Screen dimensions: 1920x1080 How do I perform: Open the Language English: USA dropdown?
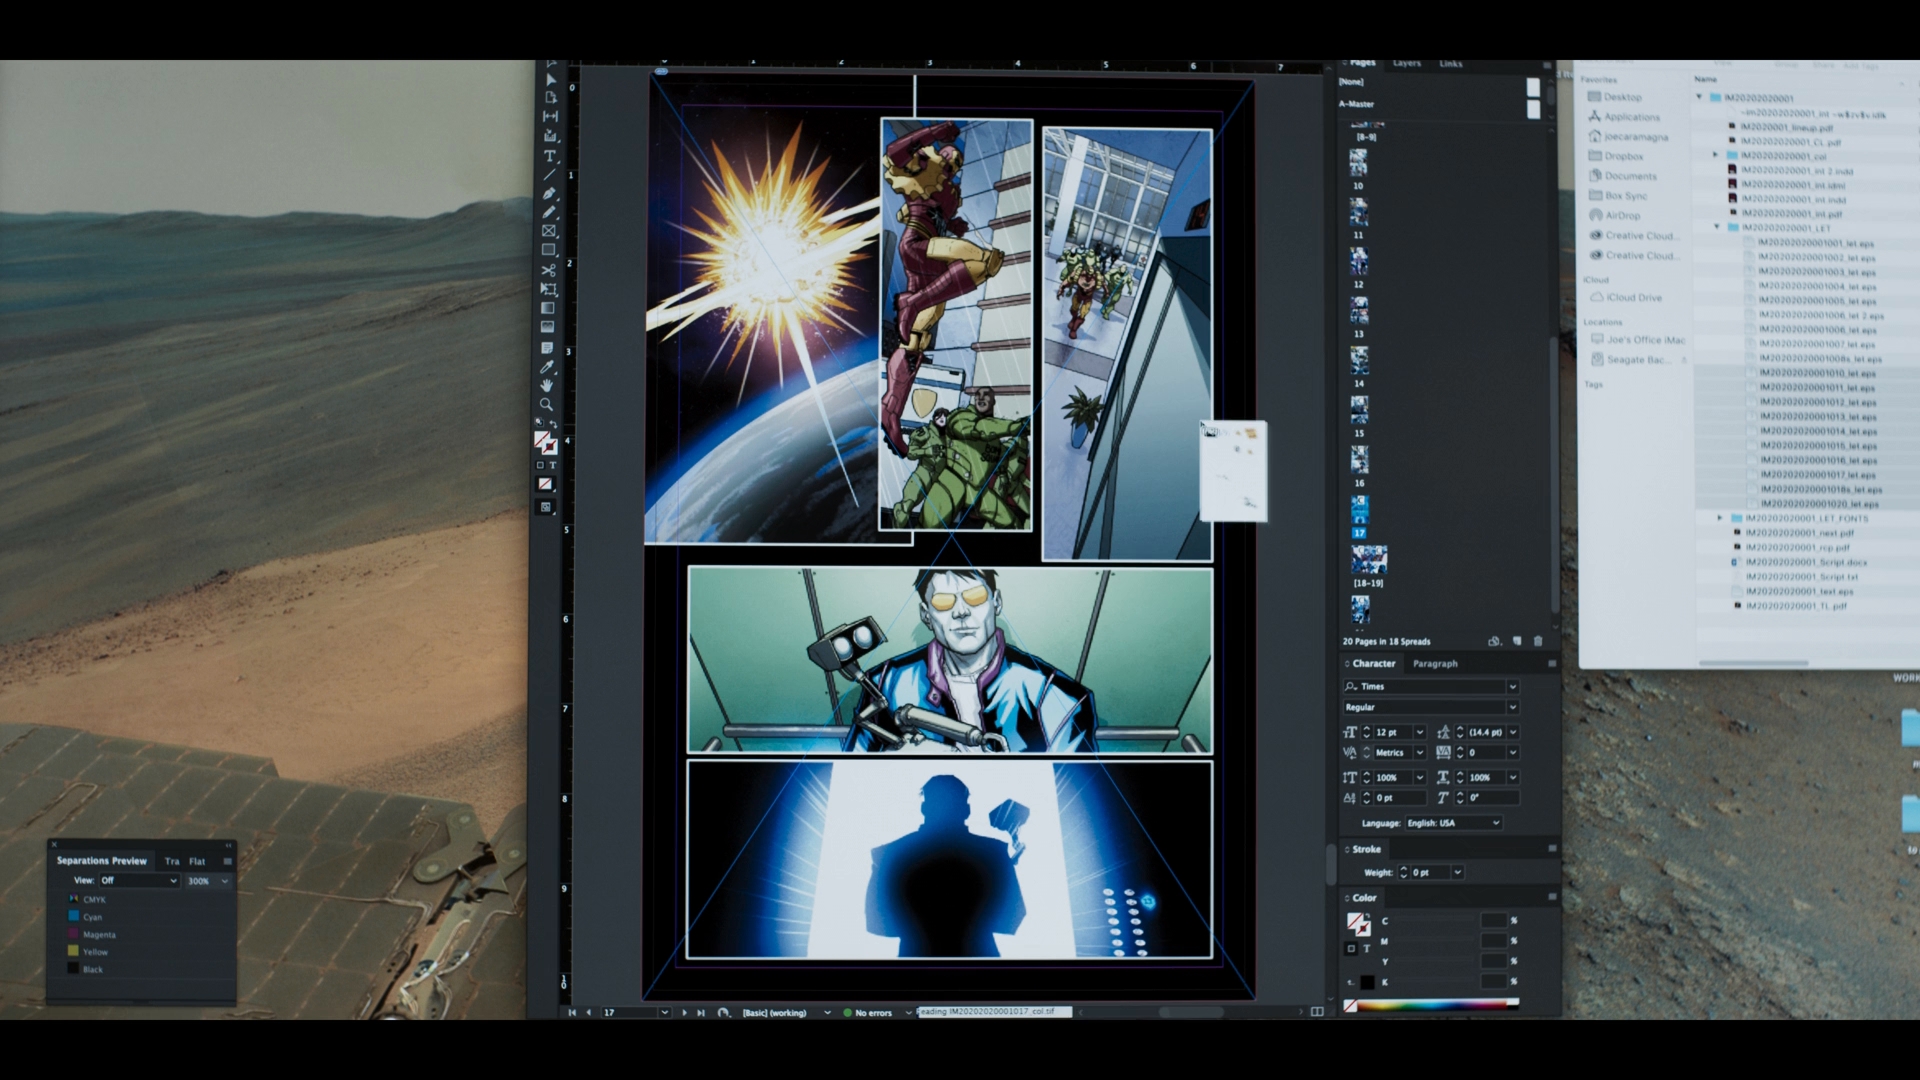pos(1453,823)
